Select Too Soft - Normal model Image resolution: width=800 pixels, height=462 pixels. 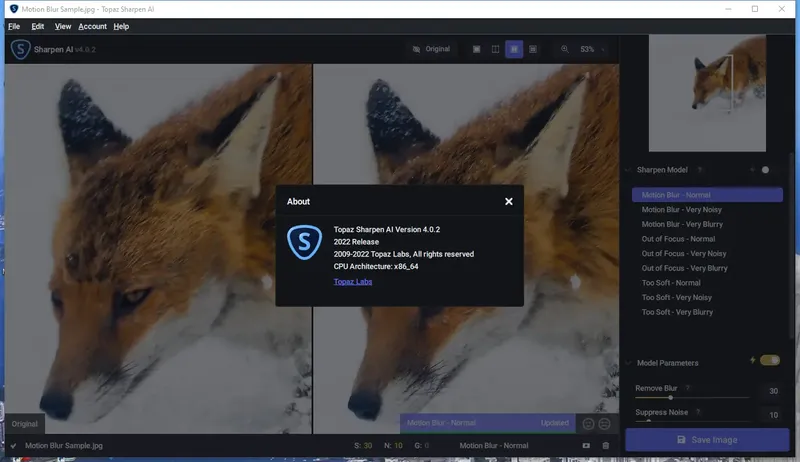707,283
